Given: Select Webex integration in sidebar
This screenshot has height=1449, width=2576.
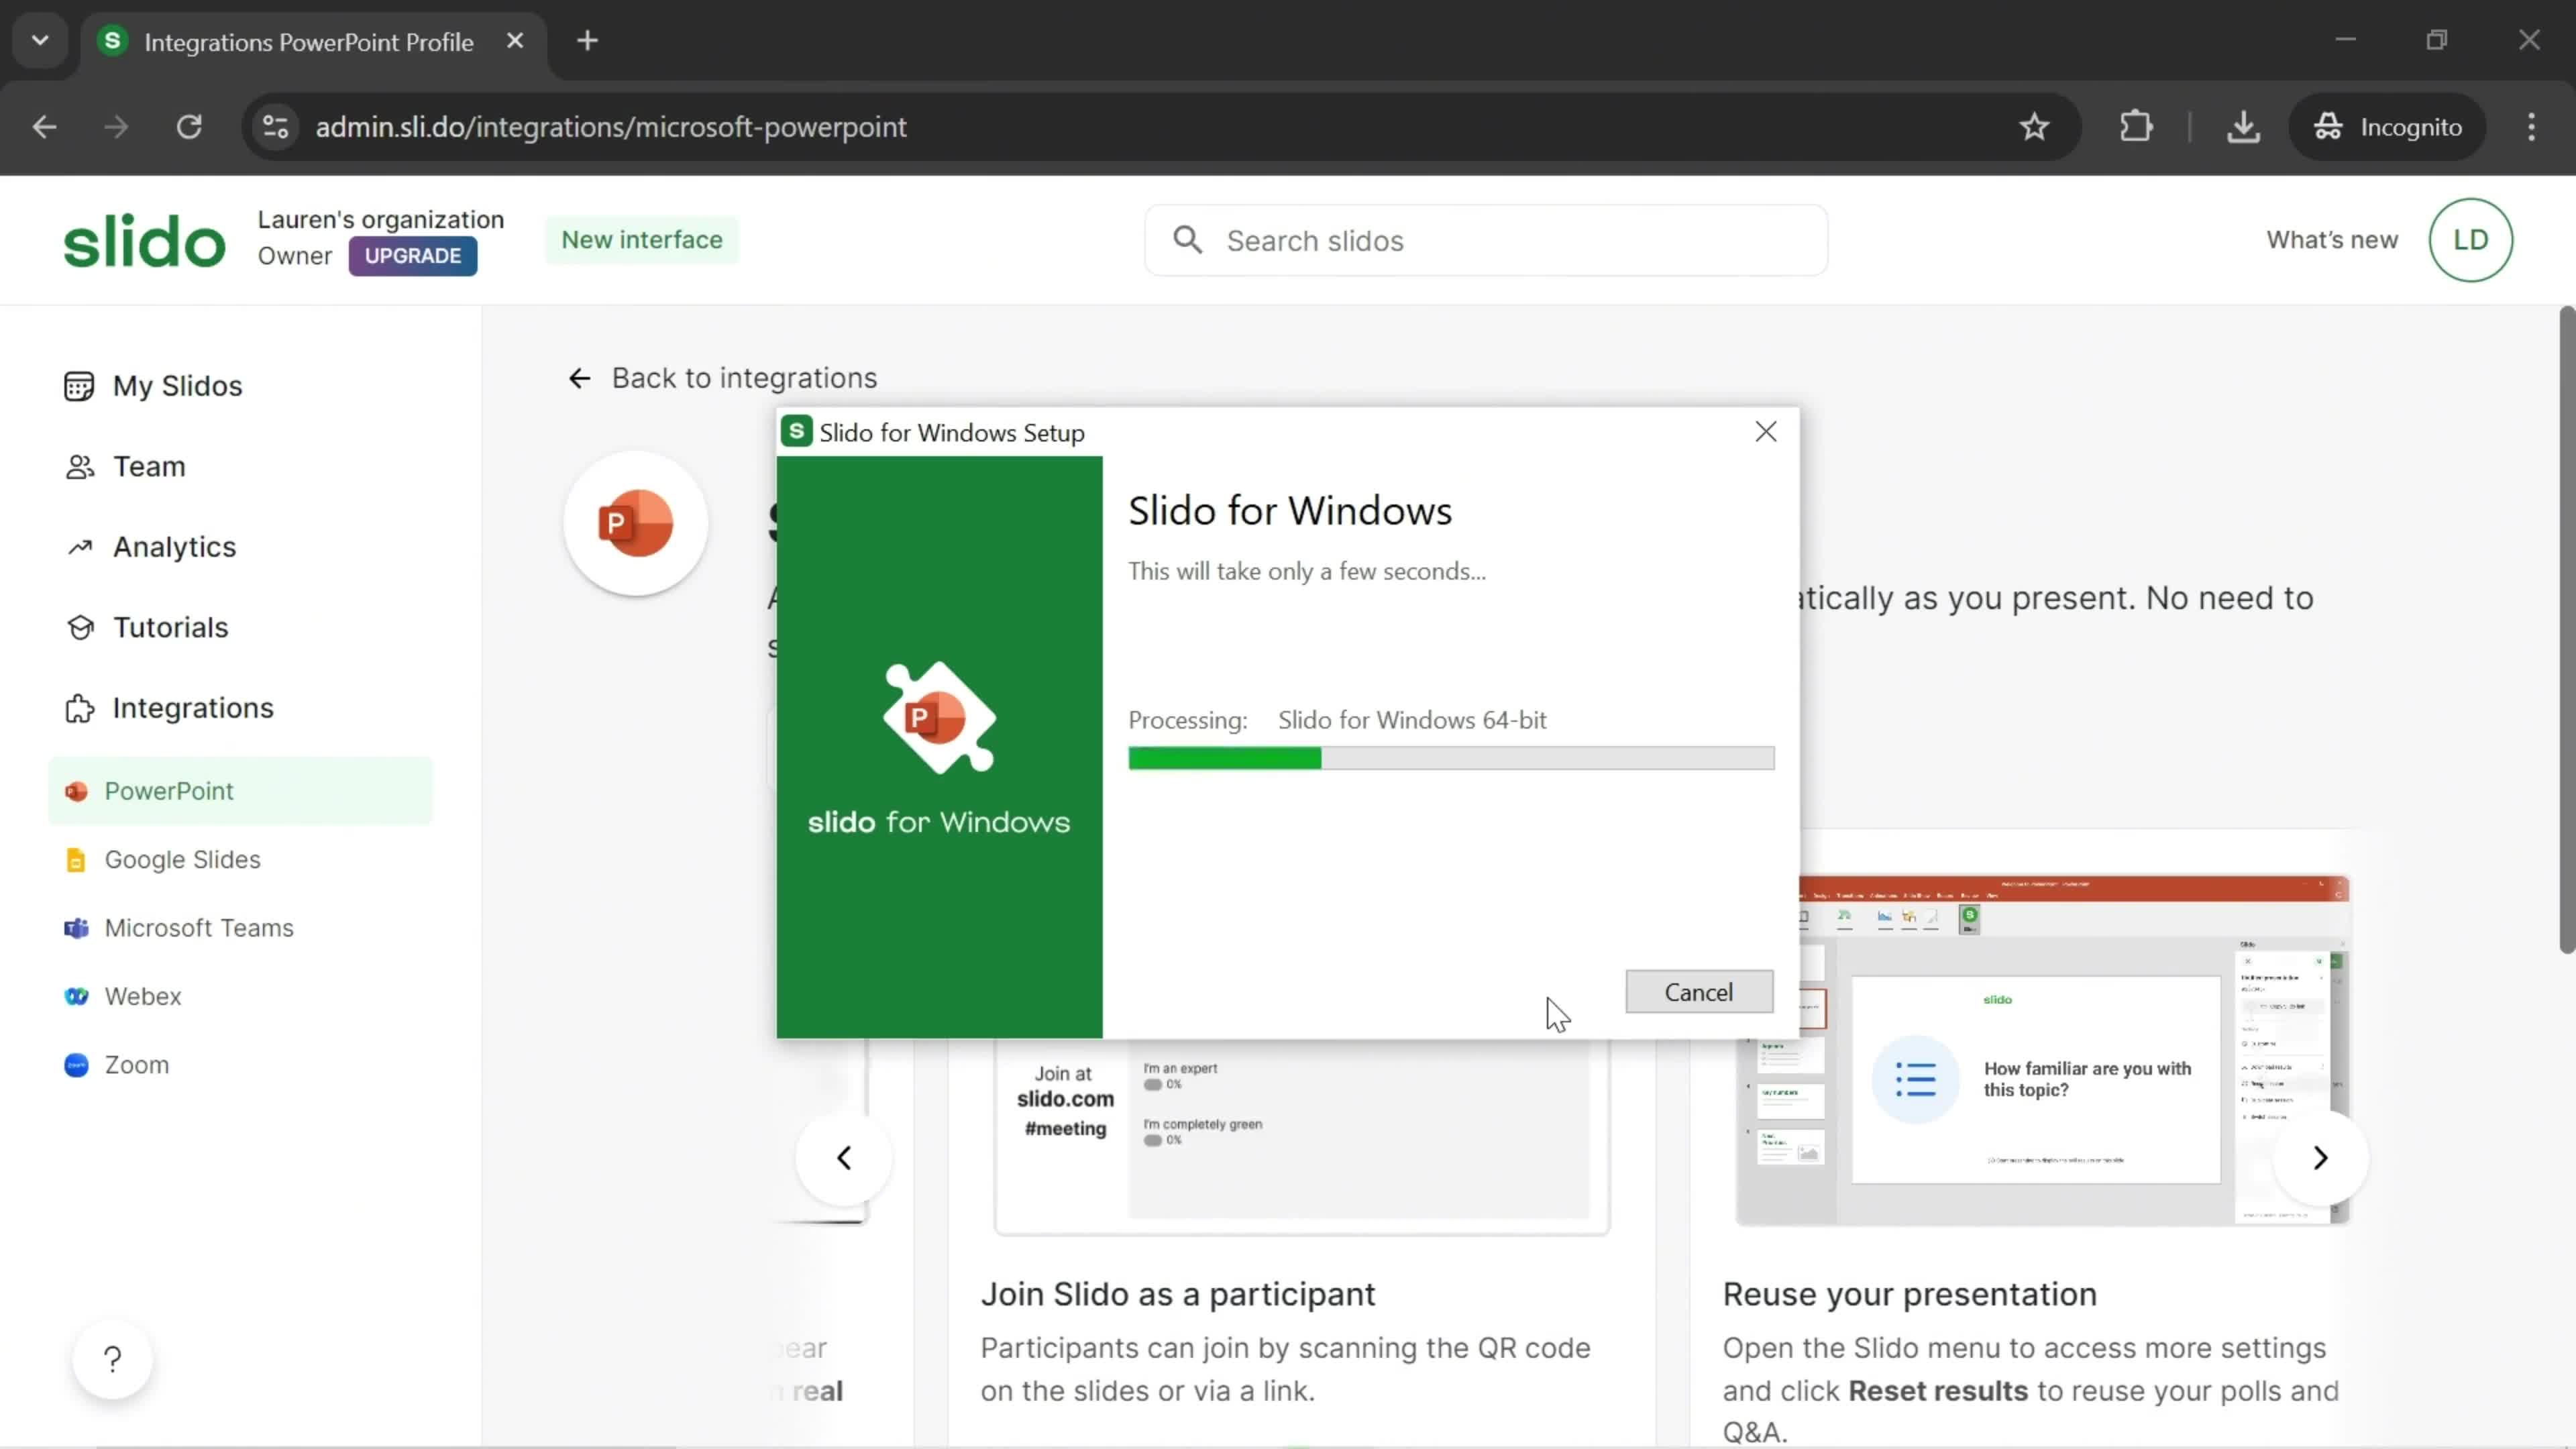Looking at the screenshot, I should point(142,996).
